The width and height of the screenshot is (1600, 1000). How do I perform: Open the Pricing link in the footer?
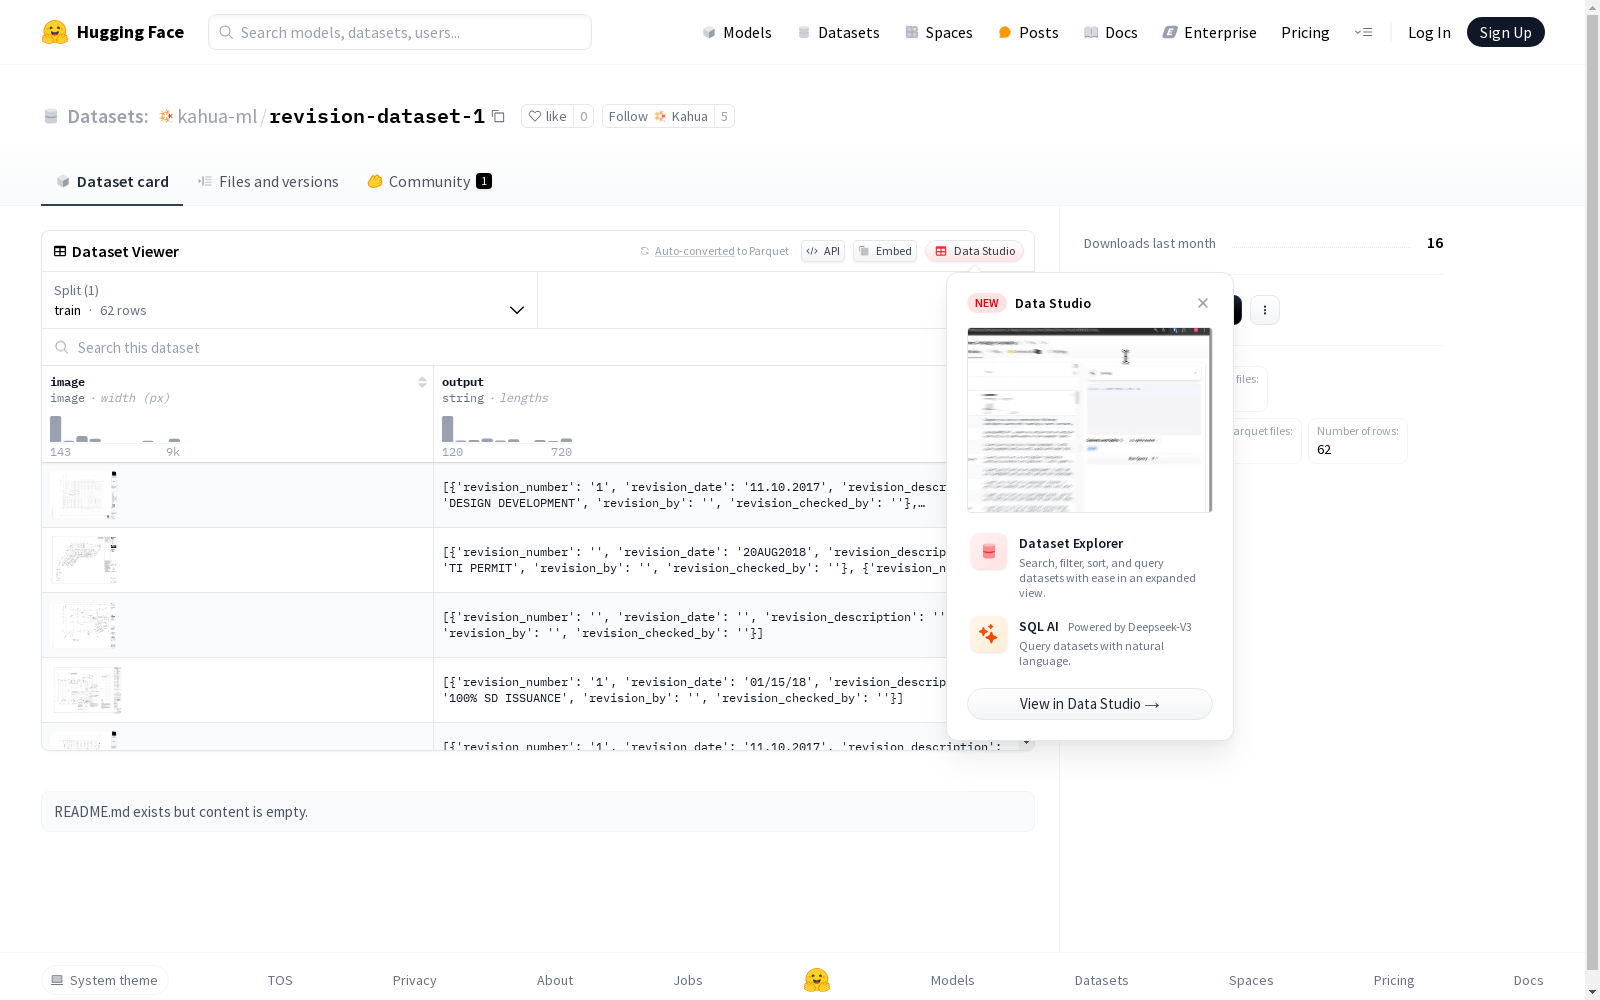[1394, 980]
